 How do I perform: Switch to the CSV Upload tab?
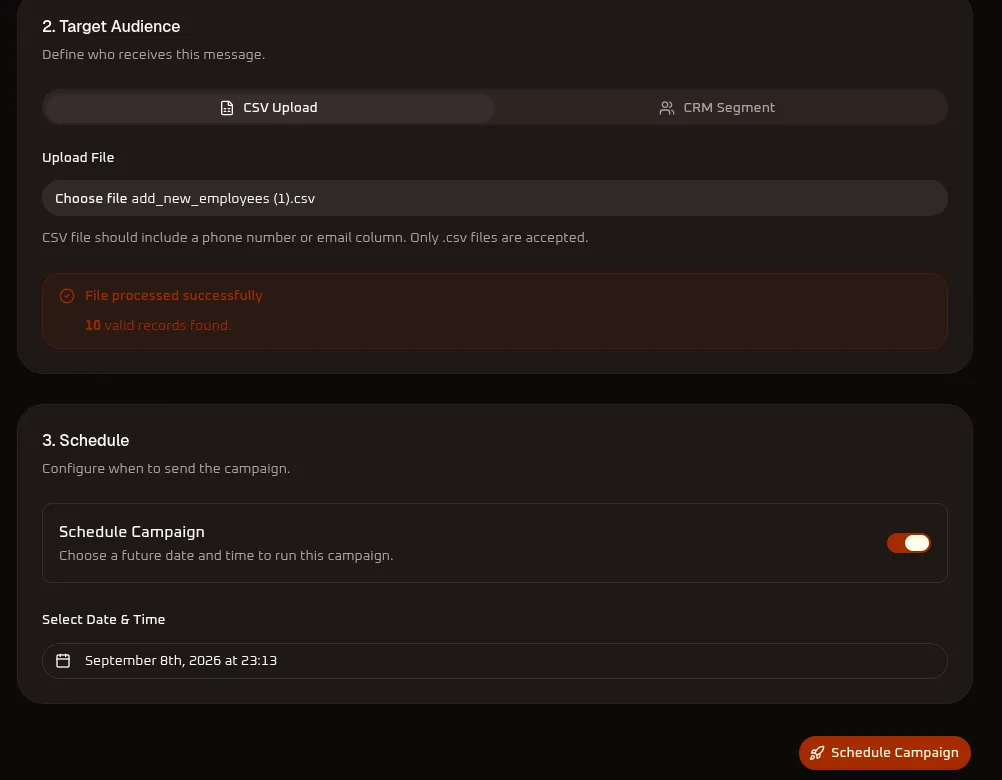point(269,107)
